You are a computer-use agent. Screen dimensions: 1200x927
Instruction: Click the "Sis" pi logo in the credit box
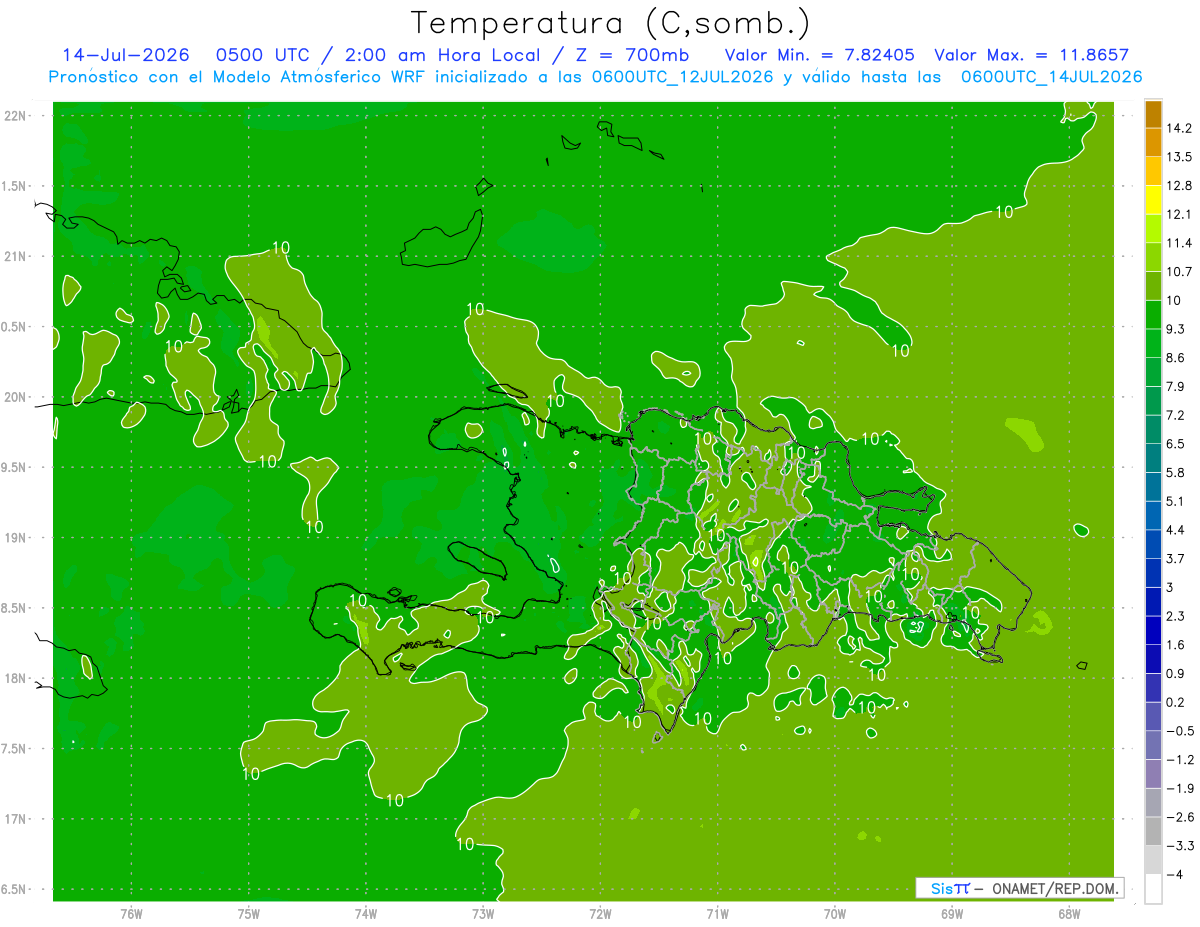pos(950,888)
